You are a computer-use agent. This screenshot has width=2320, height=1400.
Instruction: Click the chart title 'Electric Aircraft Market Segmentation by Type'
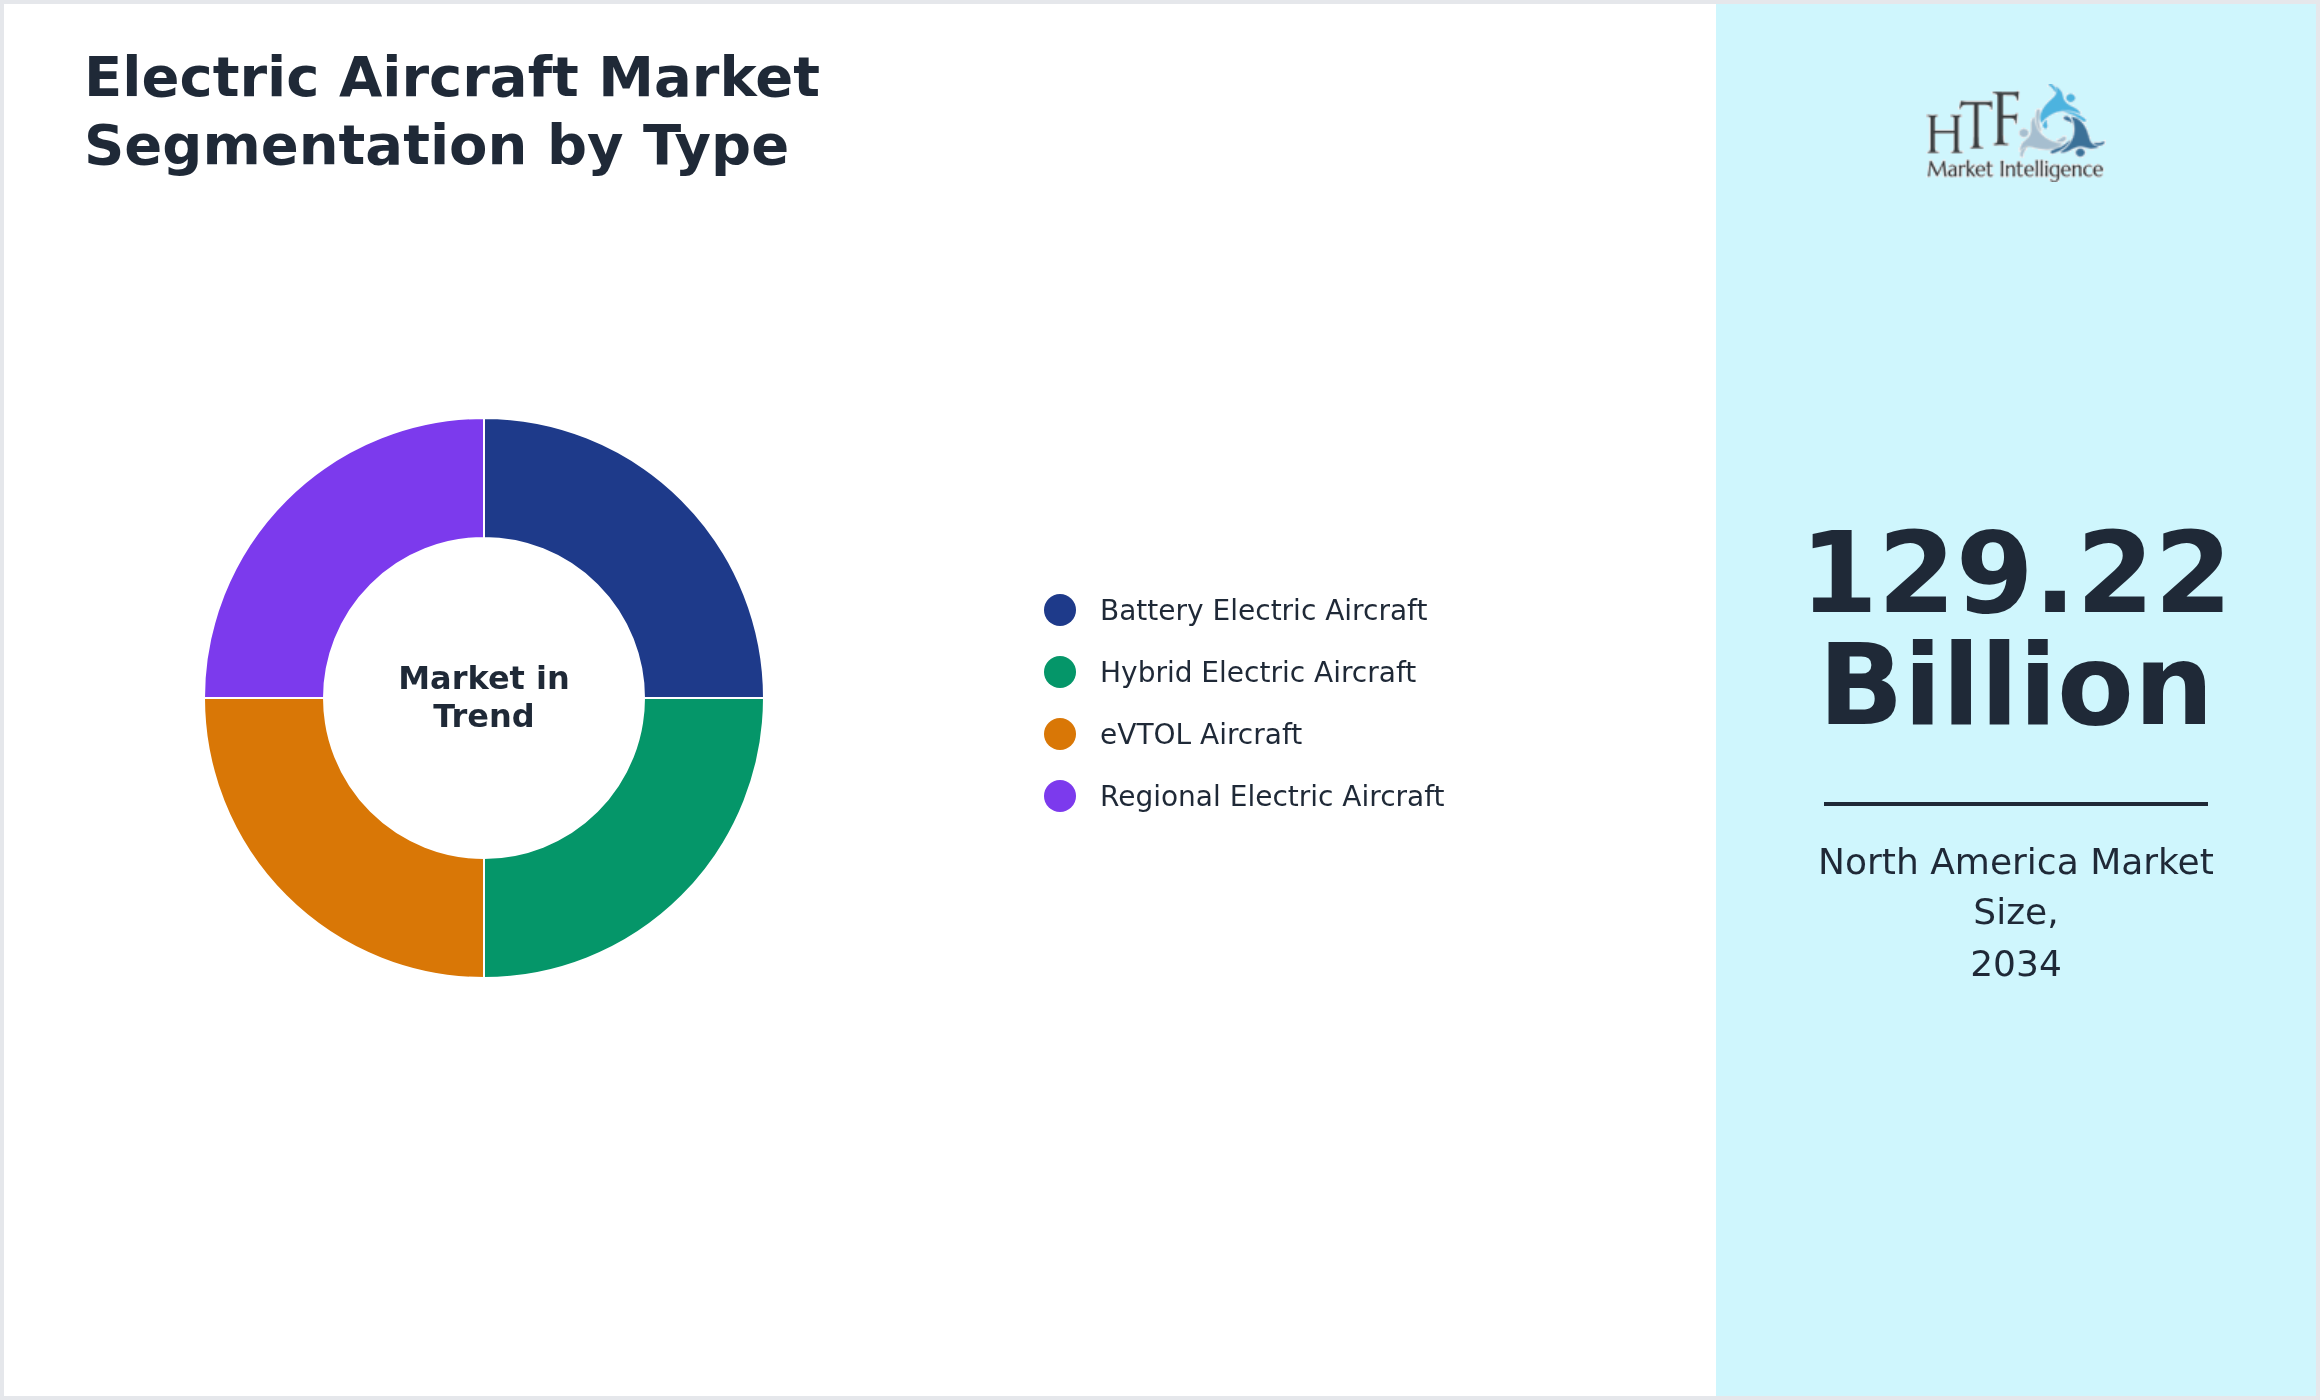[x=452, y=112]
